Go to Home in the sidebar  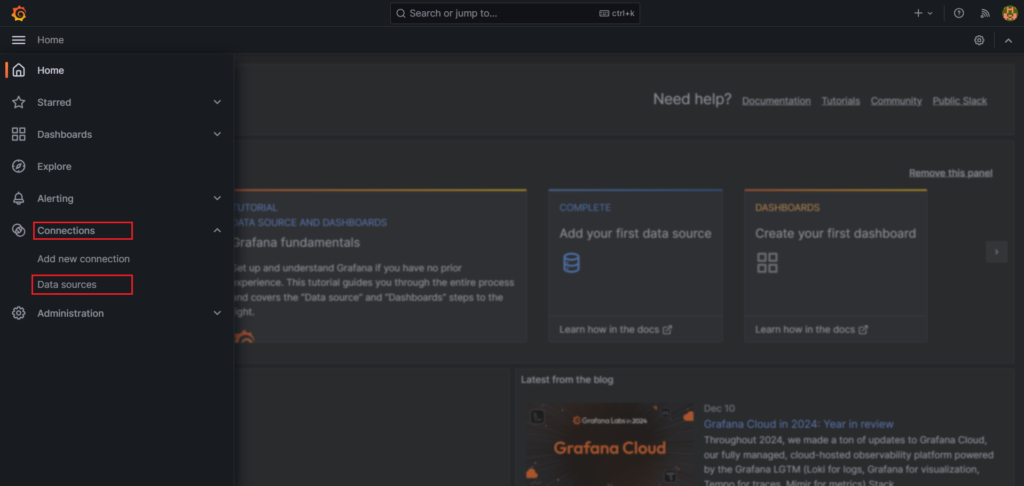pos(50,70)
